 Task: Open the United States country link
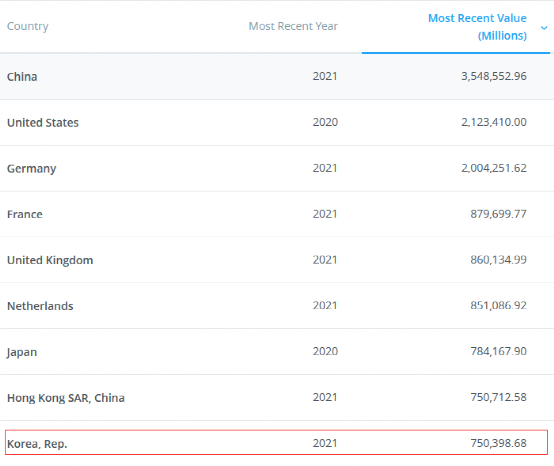click(43, 123)
